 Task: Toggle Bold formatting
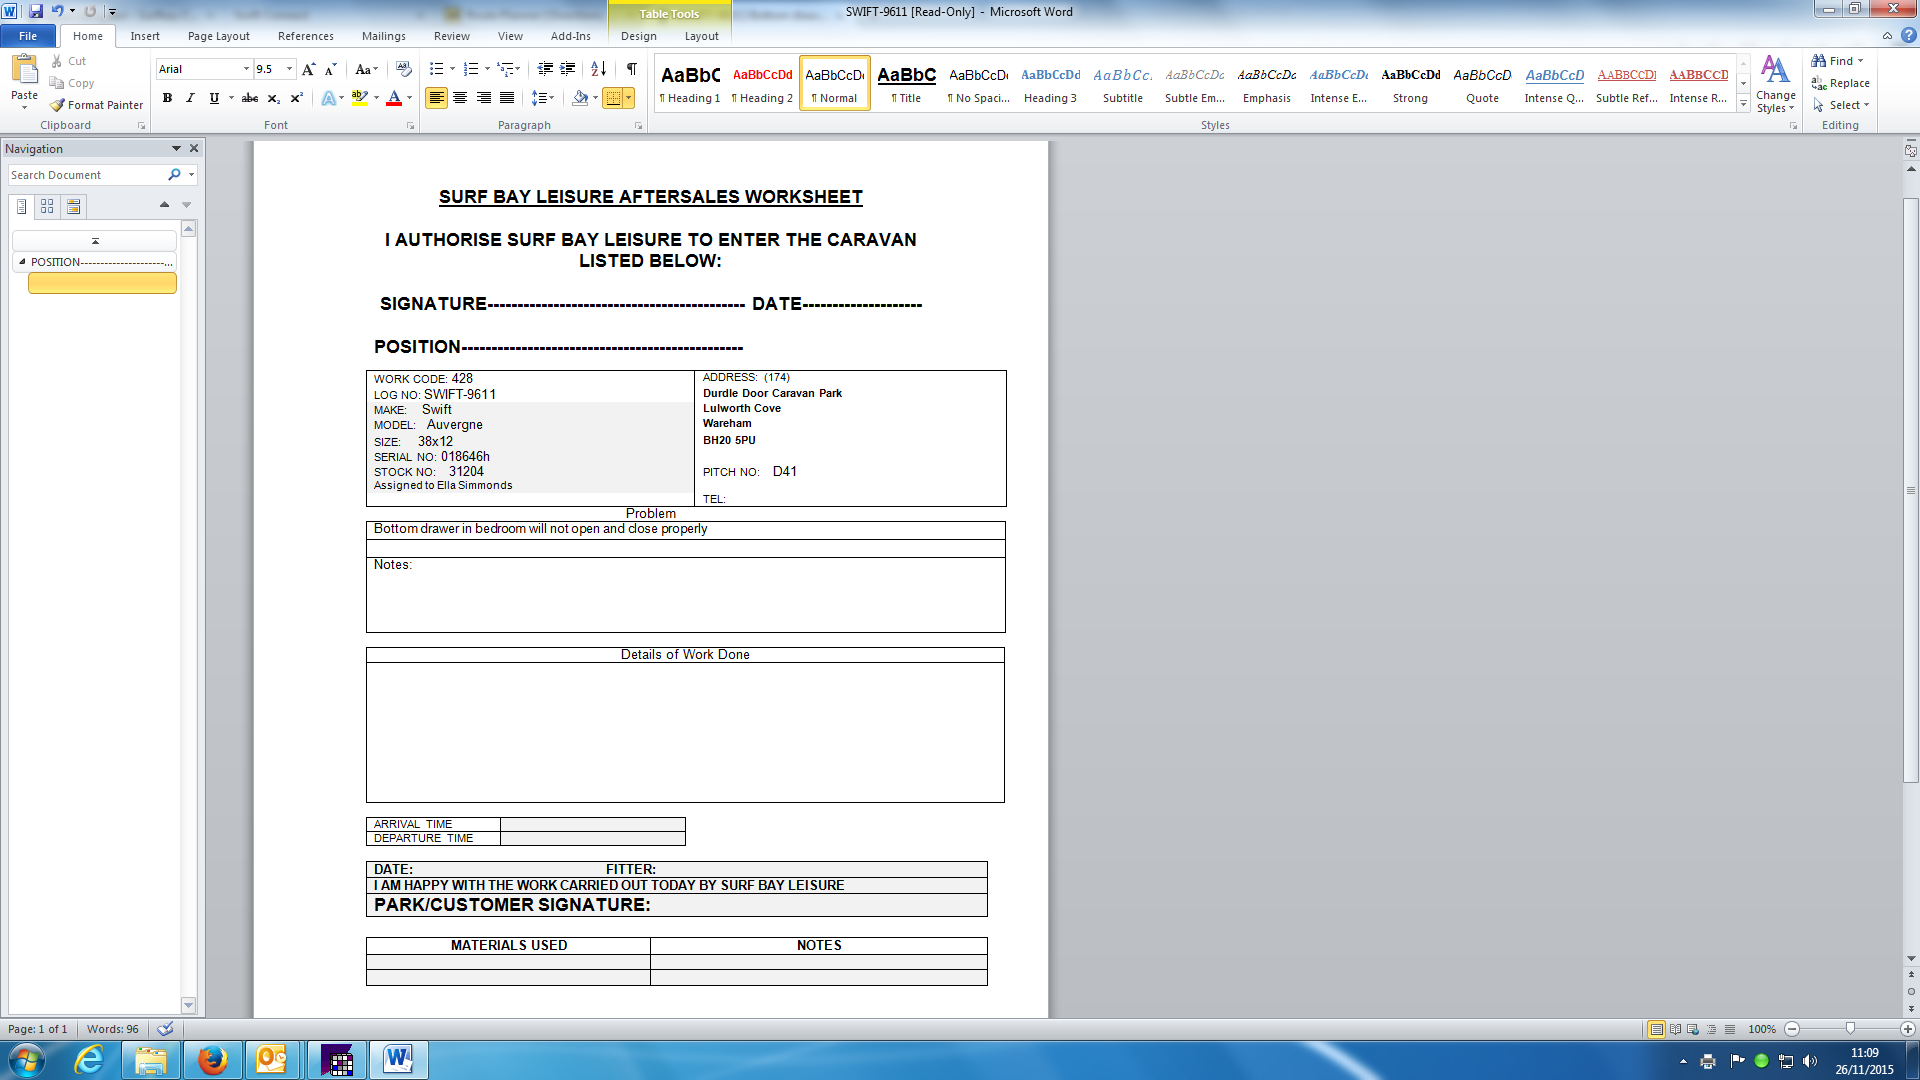point(167,98)
